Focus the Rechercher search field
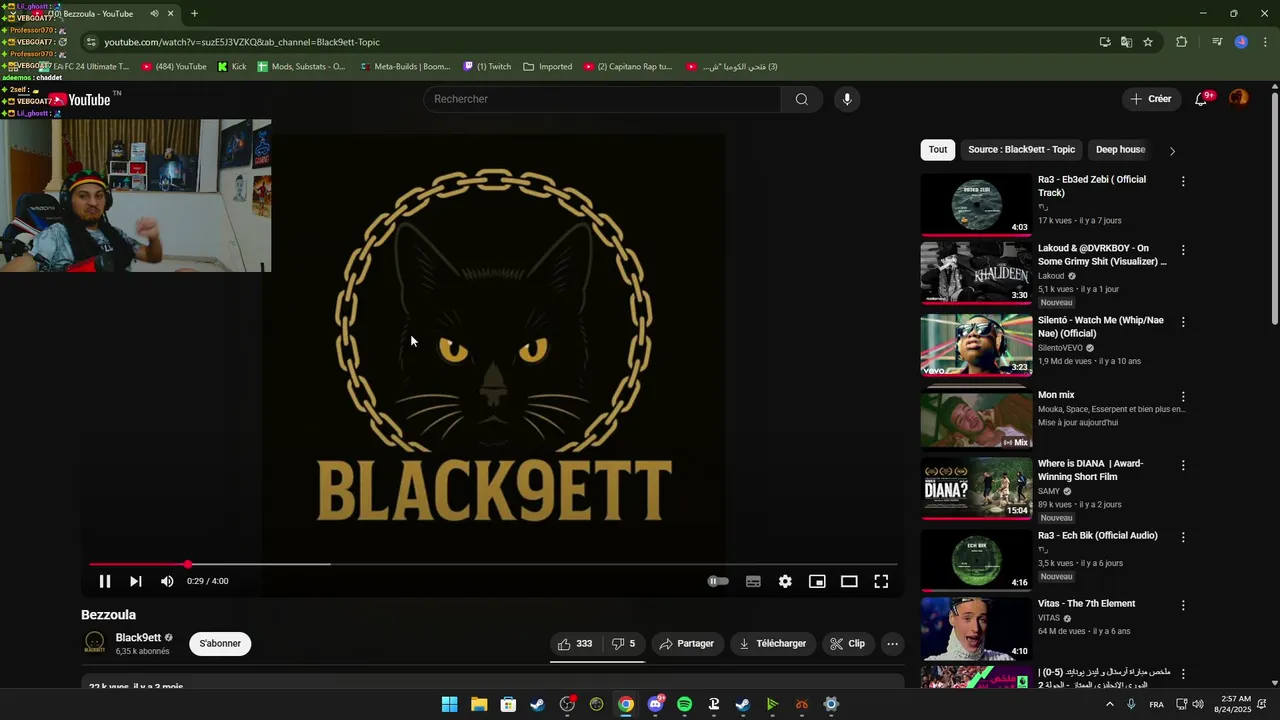Image resolution: width=1280 pixels, height=720 pixels. [602, 99]
